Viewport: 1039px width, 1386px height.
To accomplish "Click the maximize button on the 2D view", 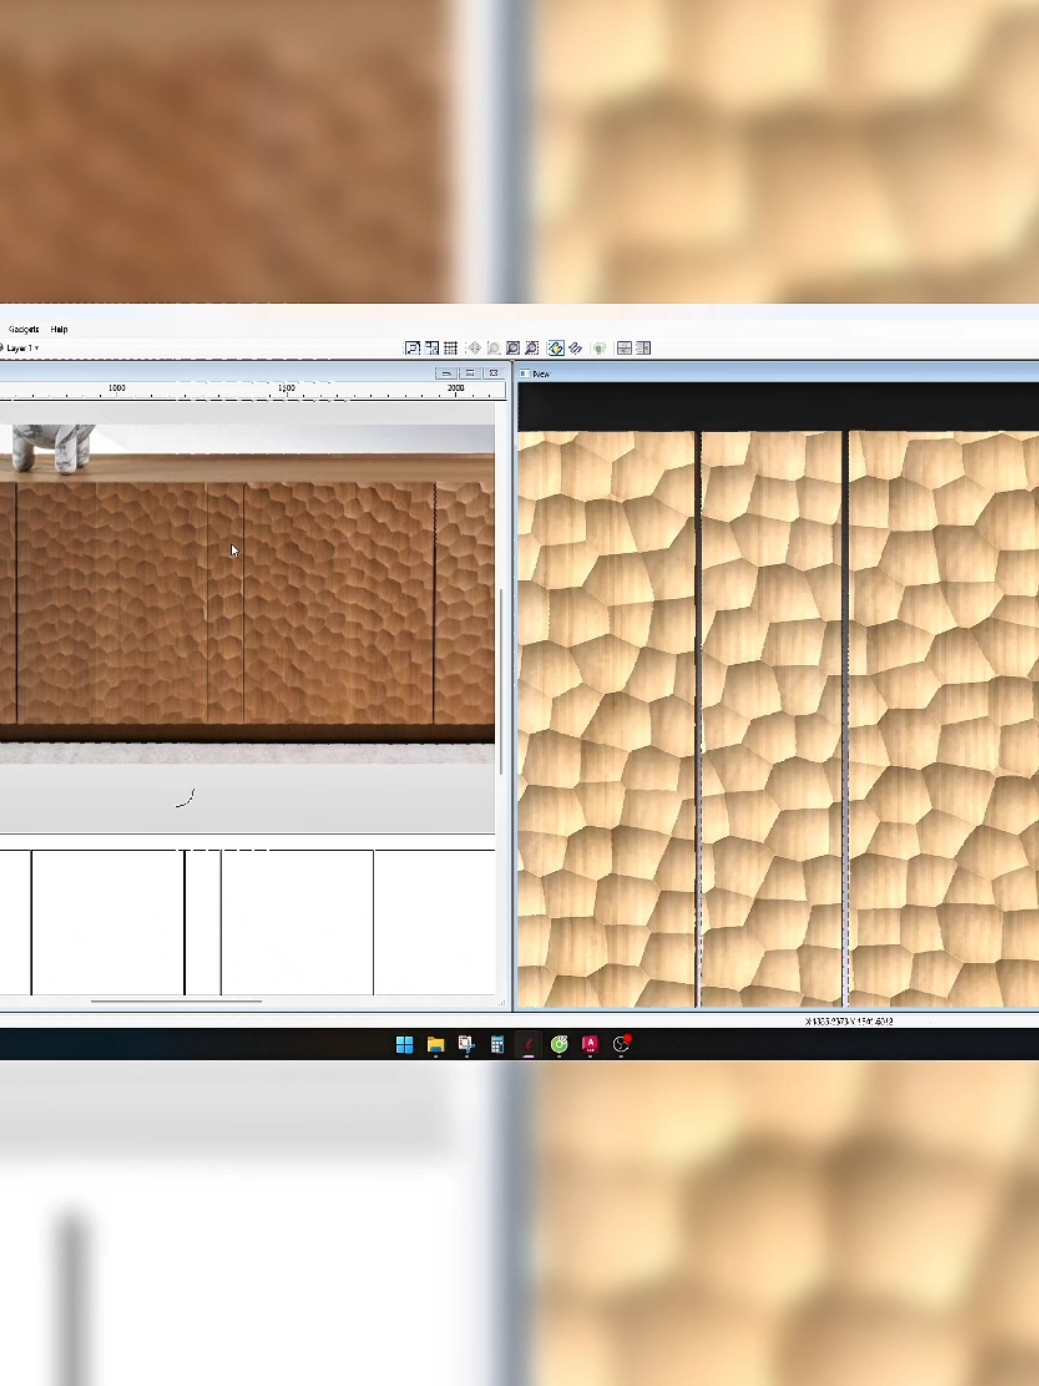I will (x=471, y=372).
